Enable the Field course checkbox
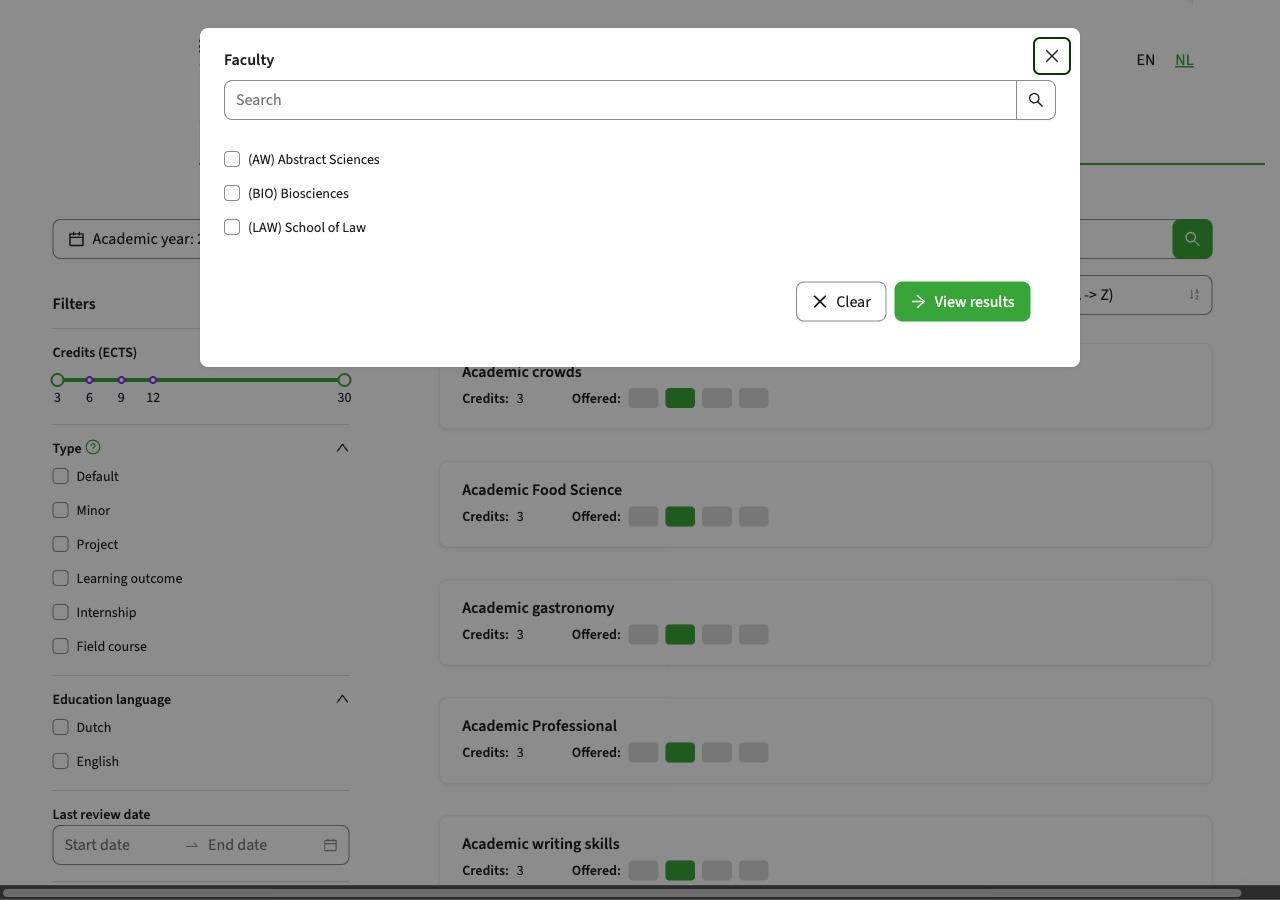The width and height of the screenshot is (1280, 900). pos(61,646)
